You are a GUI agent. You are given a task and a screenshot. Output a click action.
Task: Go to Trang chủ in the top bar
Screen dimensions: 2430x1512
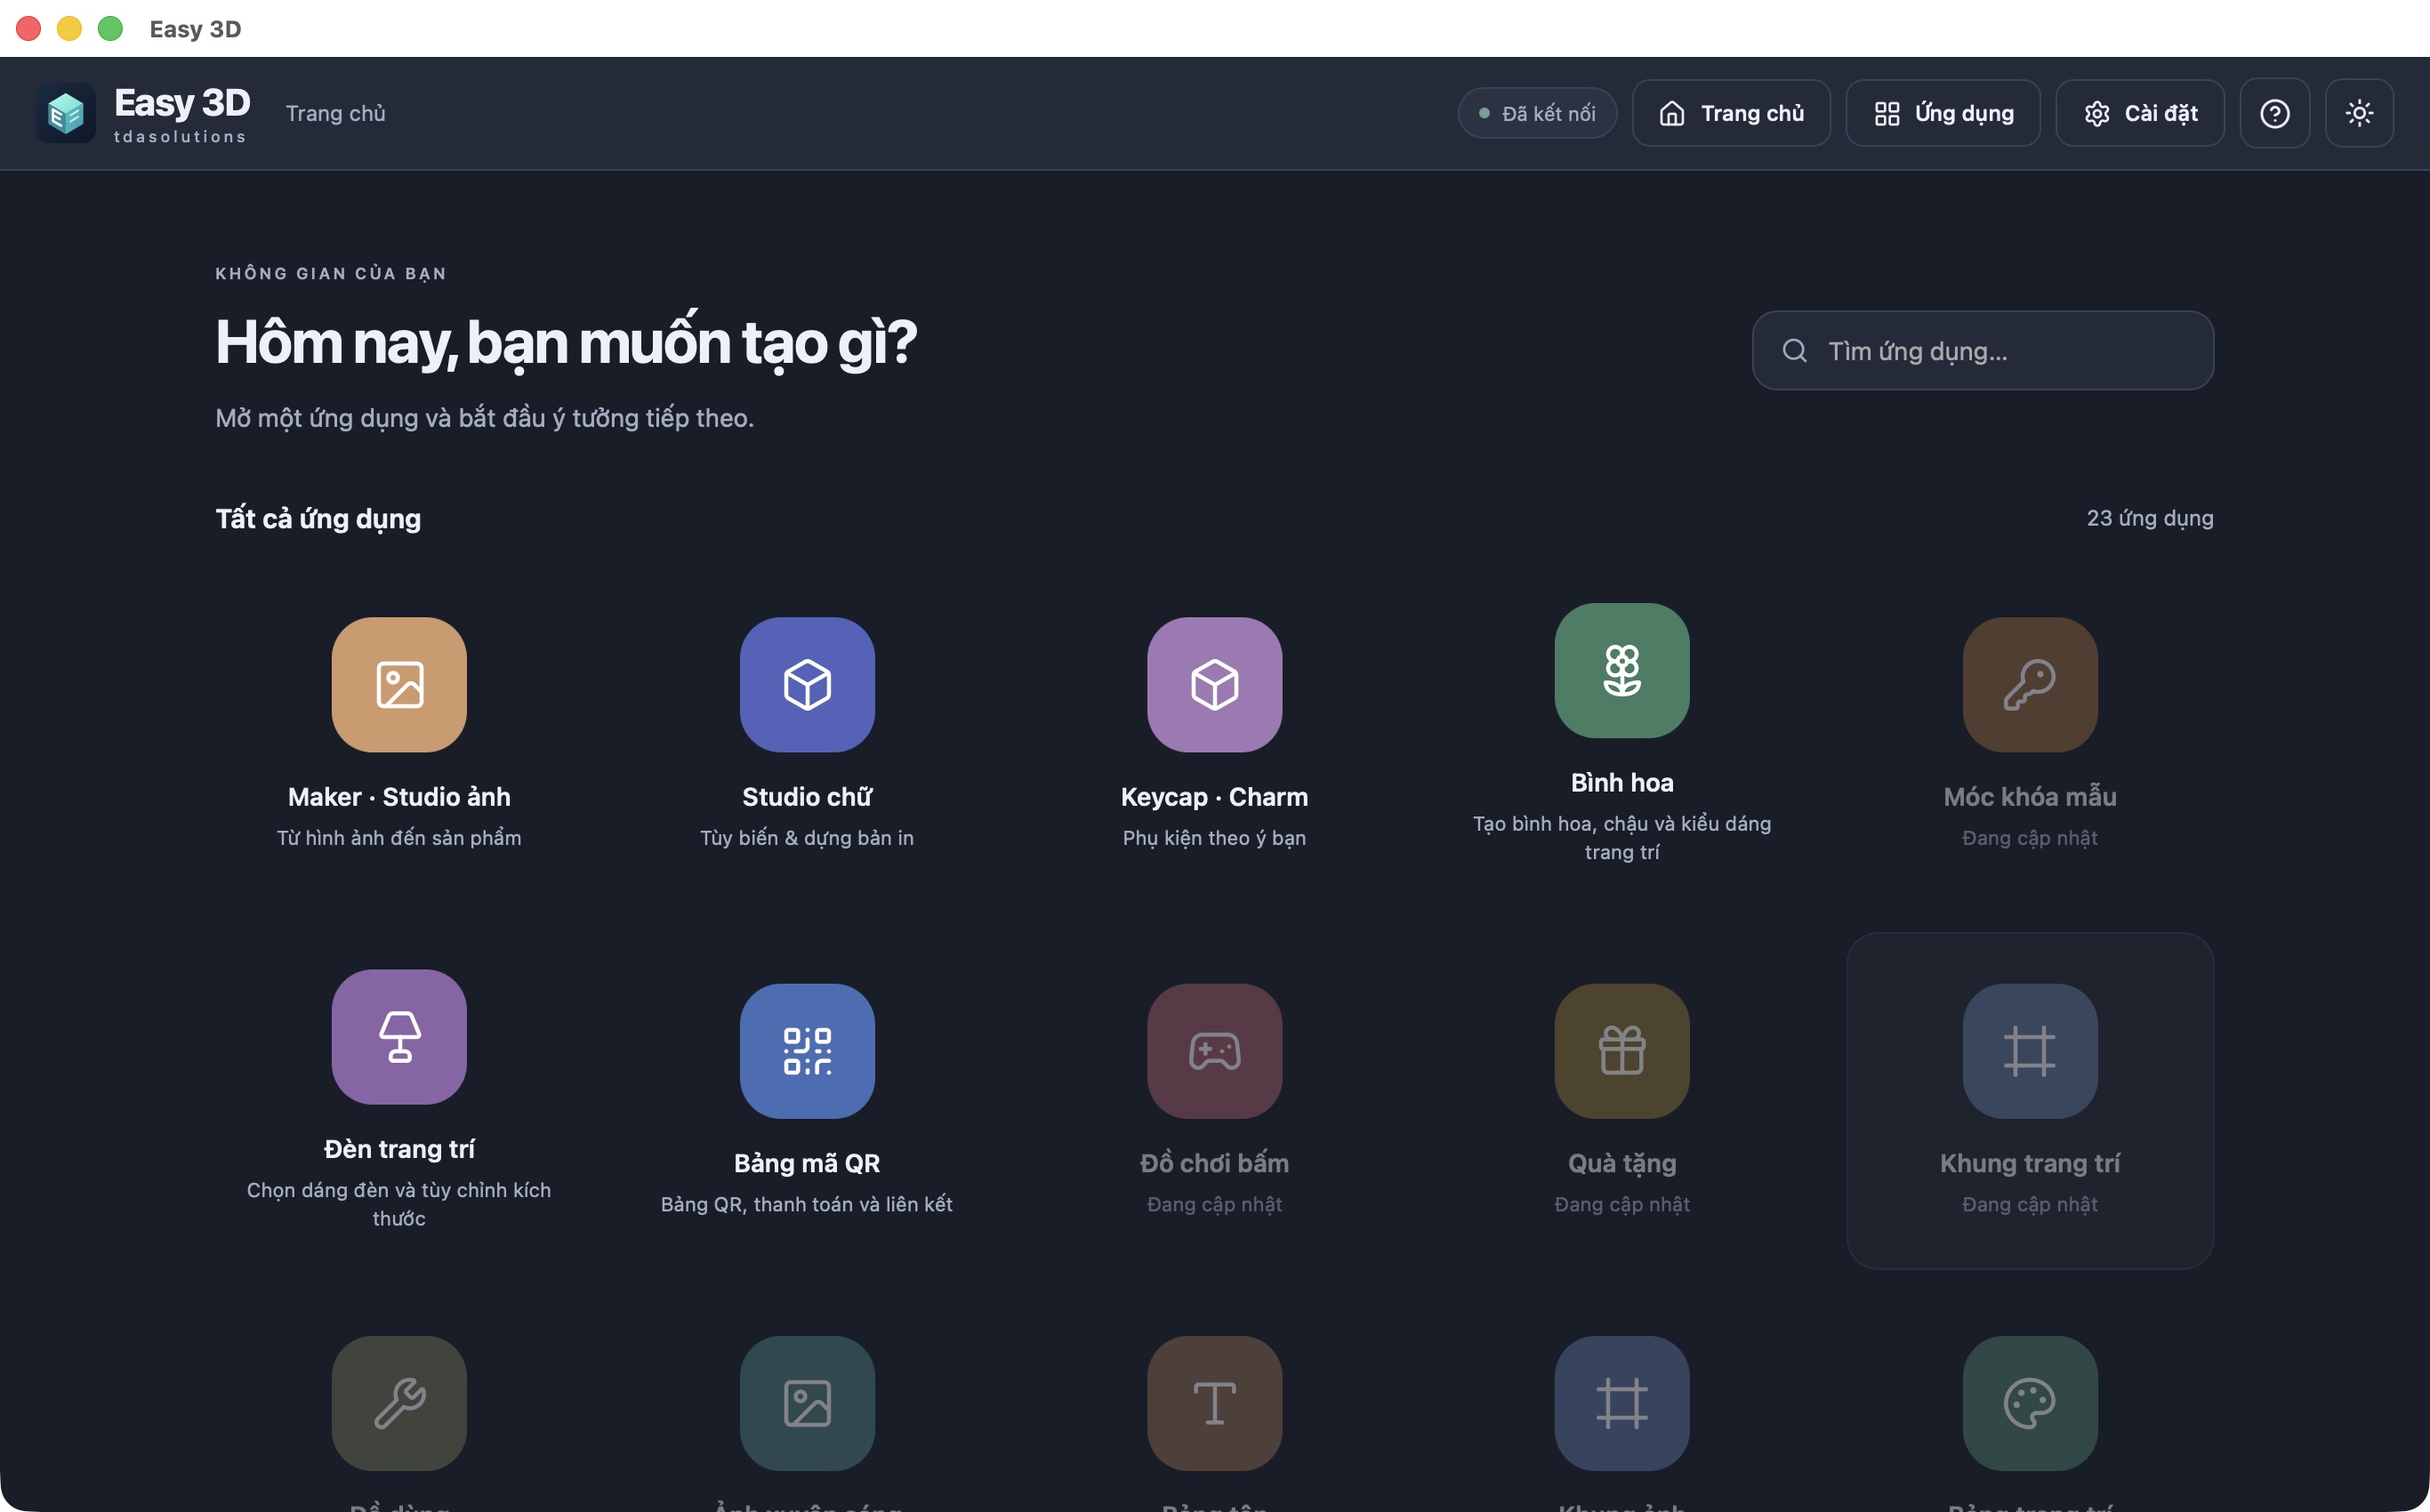point(1731,113)
